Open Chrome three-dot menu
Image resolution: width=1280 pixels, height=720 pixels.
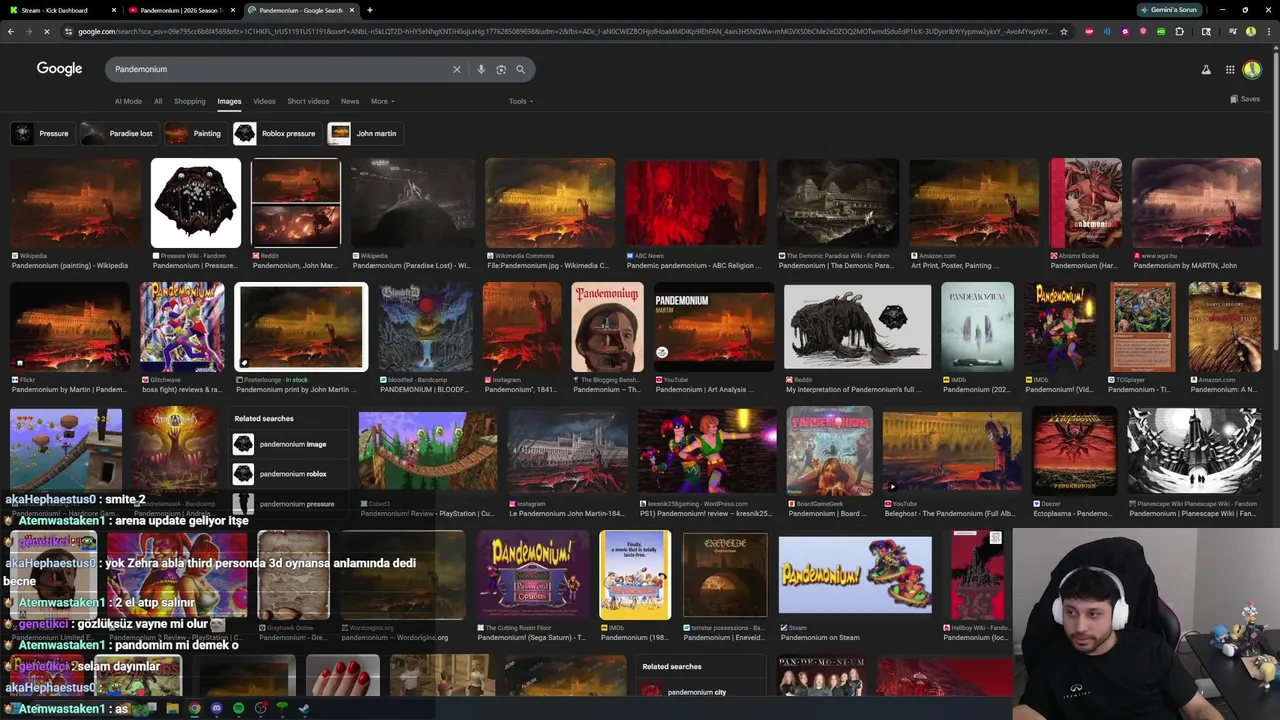coord(1269,31)
